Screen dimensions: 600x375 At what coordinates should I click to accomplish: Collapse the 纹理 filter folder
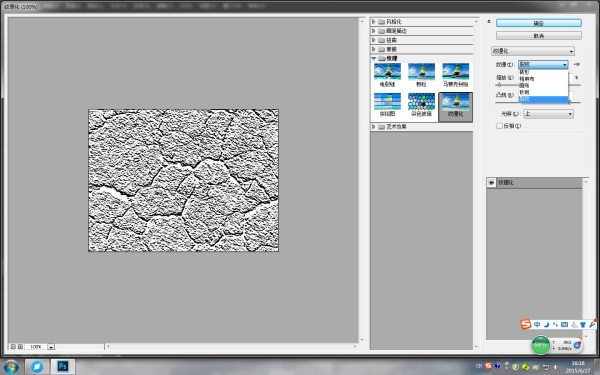(373, 59)
